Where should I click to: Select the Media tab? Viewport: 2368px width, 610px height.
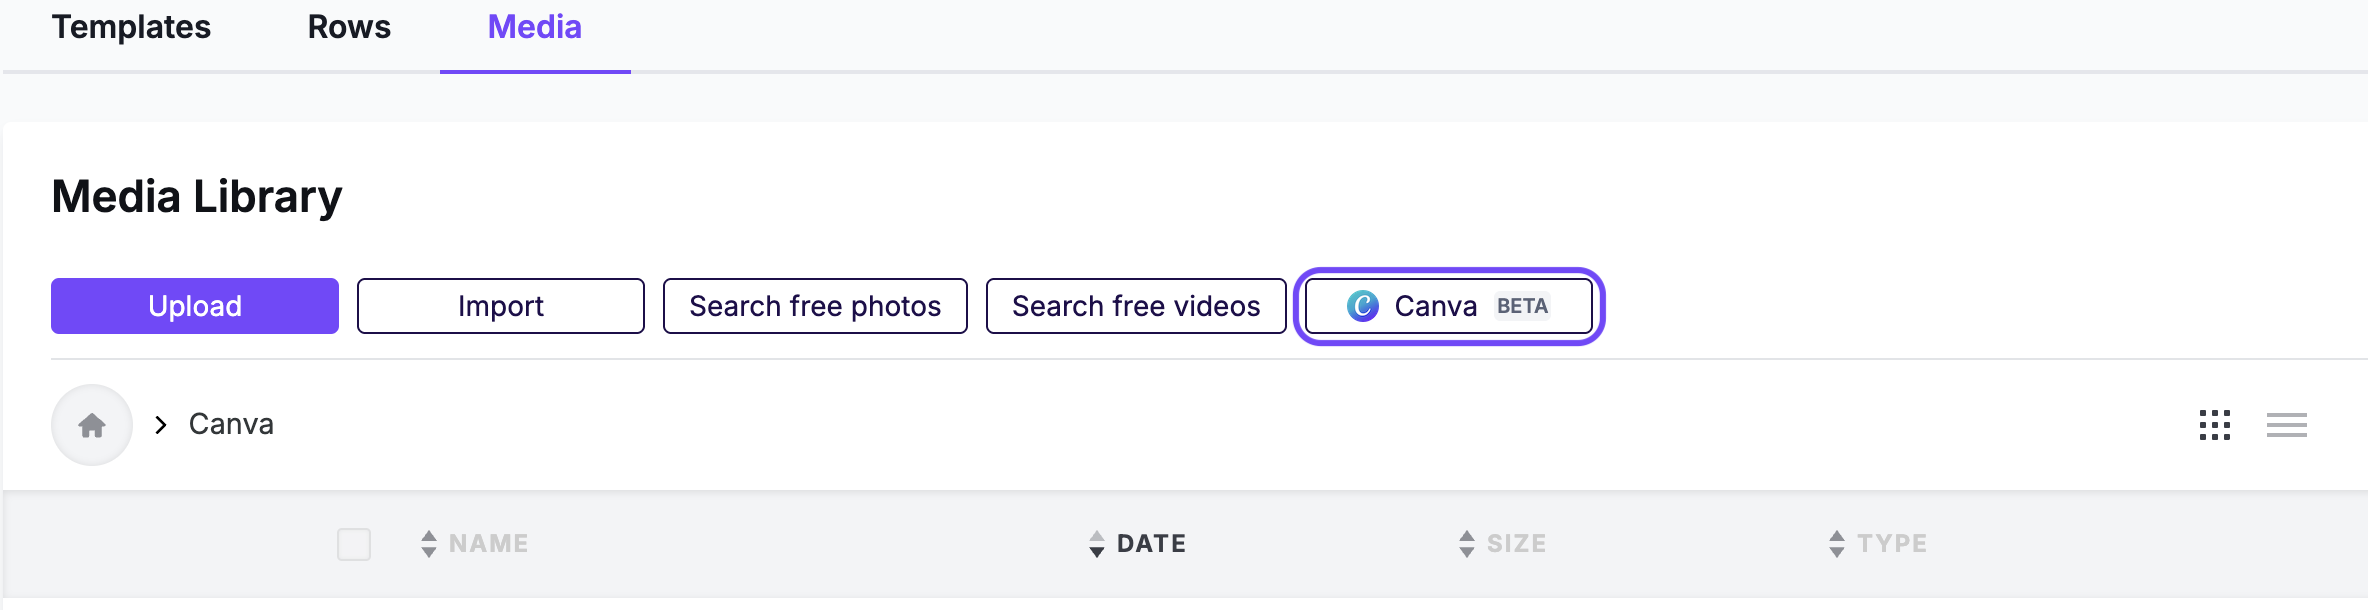[535, 27]
